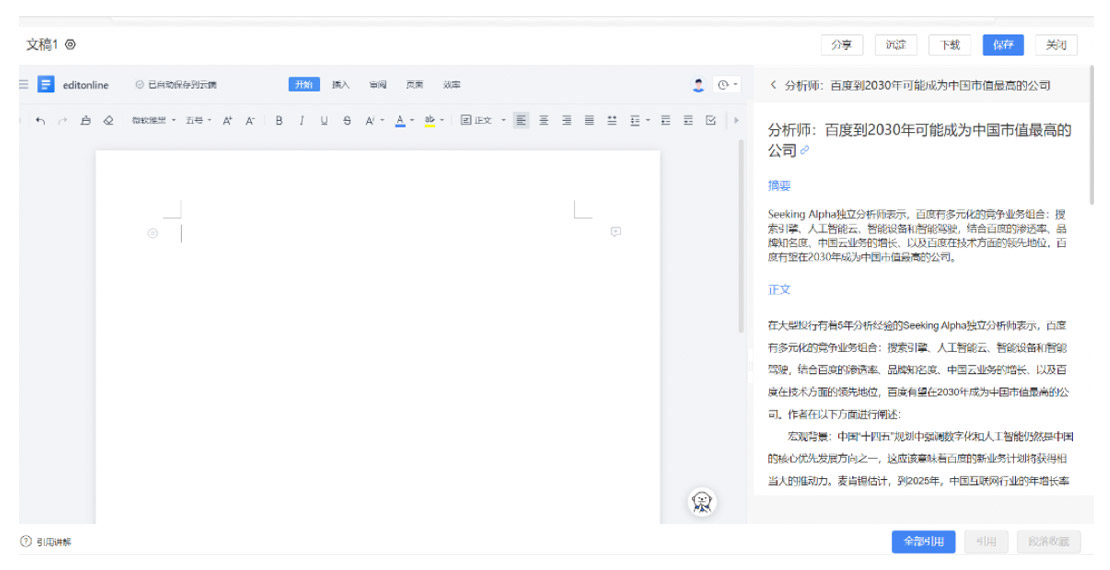Apply strikethrough formatting
Viewport: 1110px width, 570px height.
[347, 121]
